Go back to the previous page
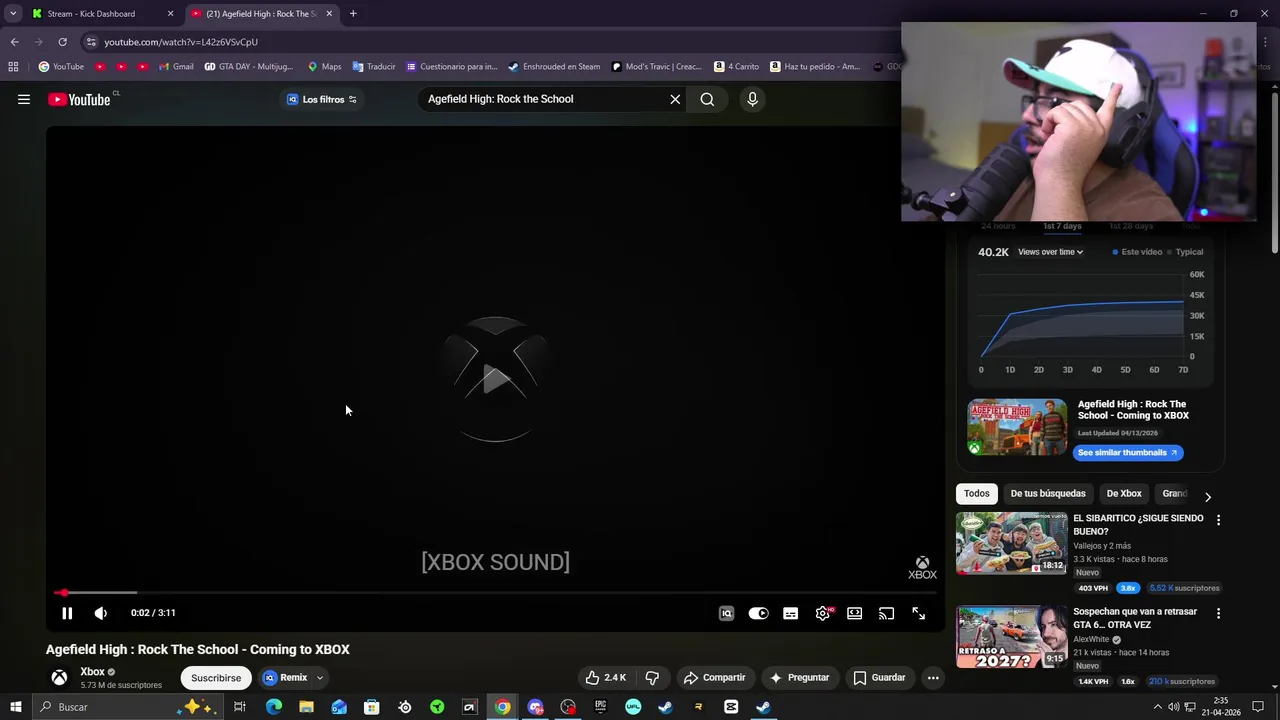The width and height of the screenshot is (1280, 720). (x=15, y=42)
